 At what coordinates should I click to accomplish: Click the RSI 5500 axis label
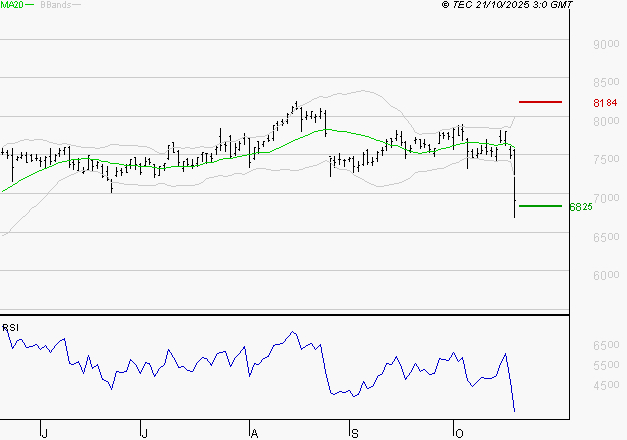click(x=606, y=365)
